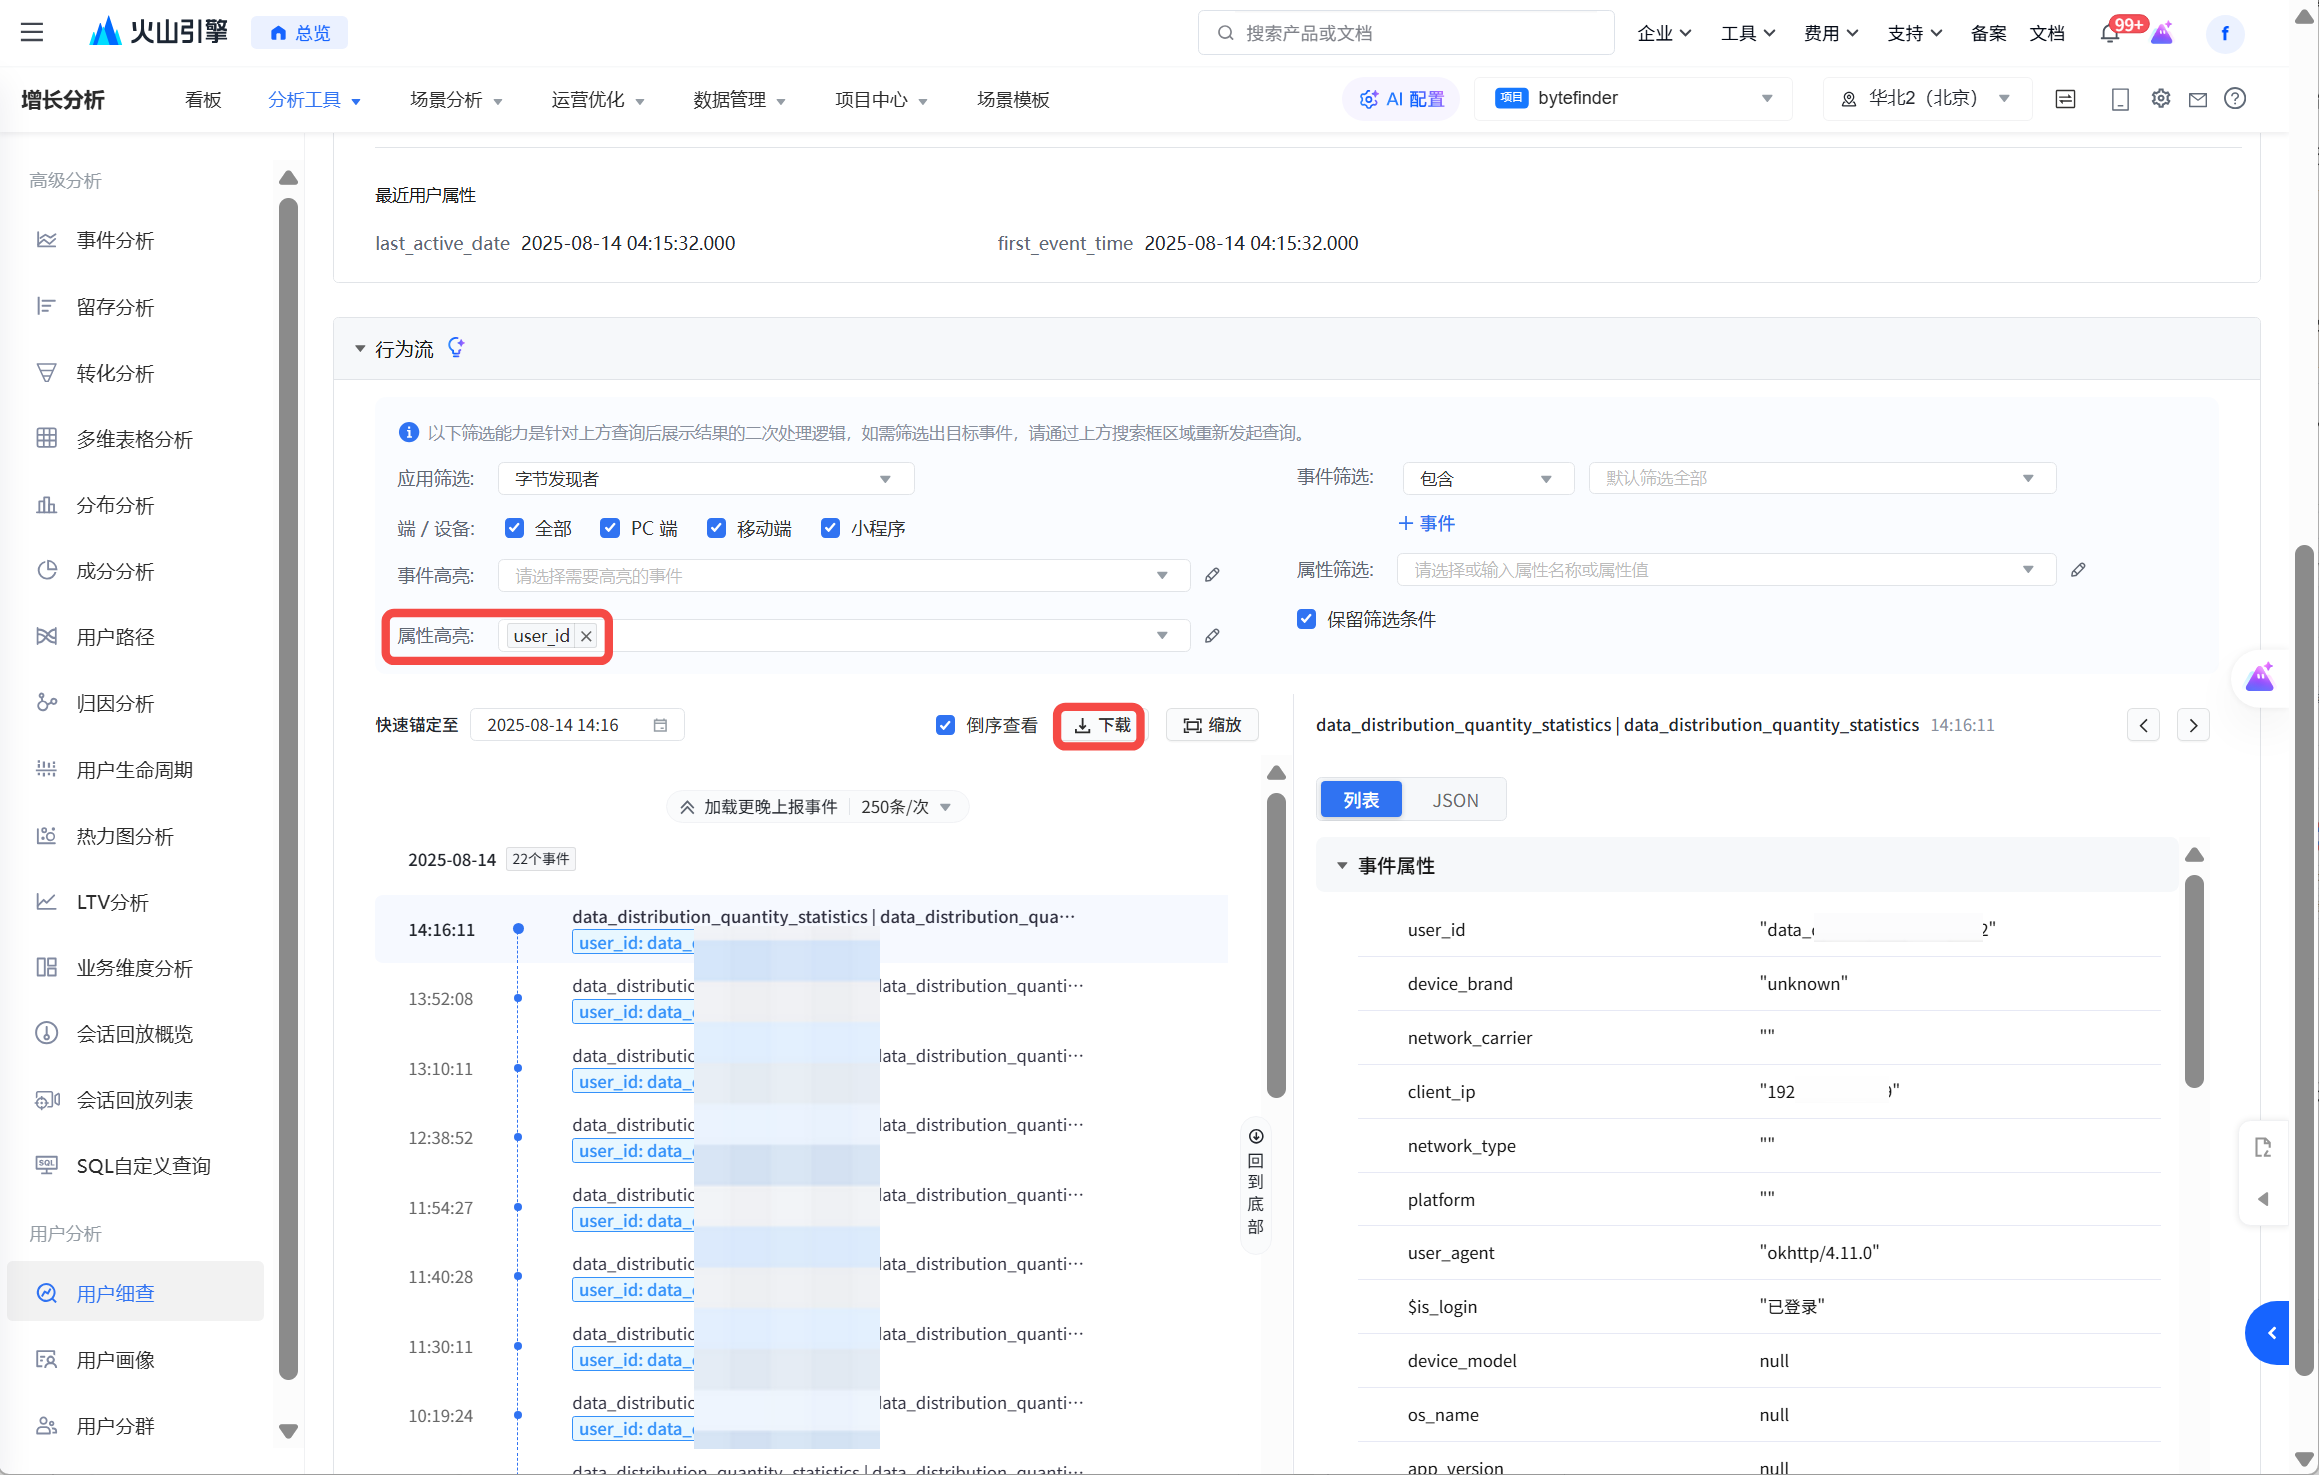Remove the user_id highlight tag

[x=587, y=636]
